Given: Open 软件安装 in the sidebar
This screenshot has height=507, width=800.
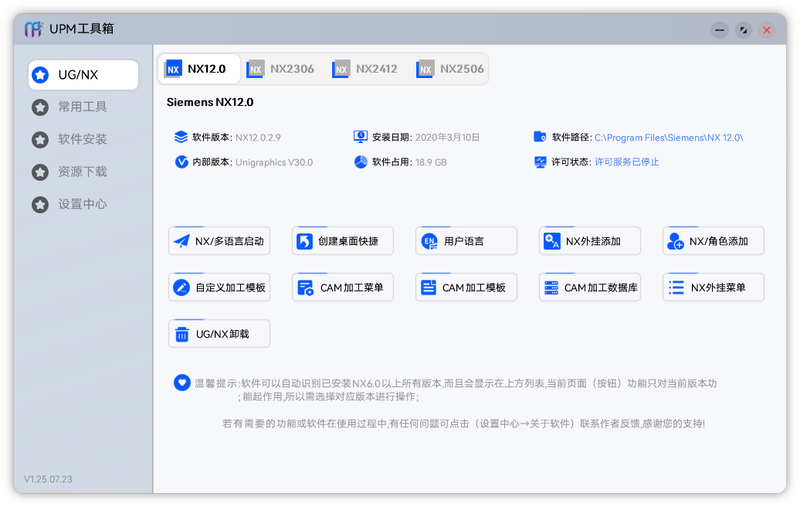Looking at the screenshot, I should (x=82, y=140).
